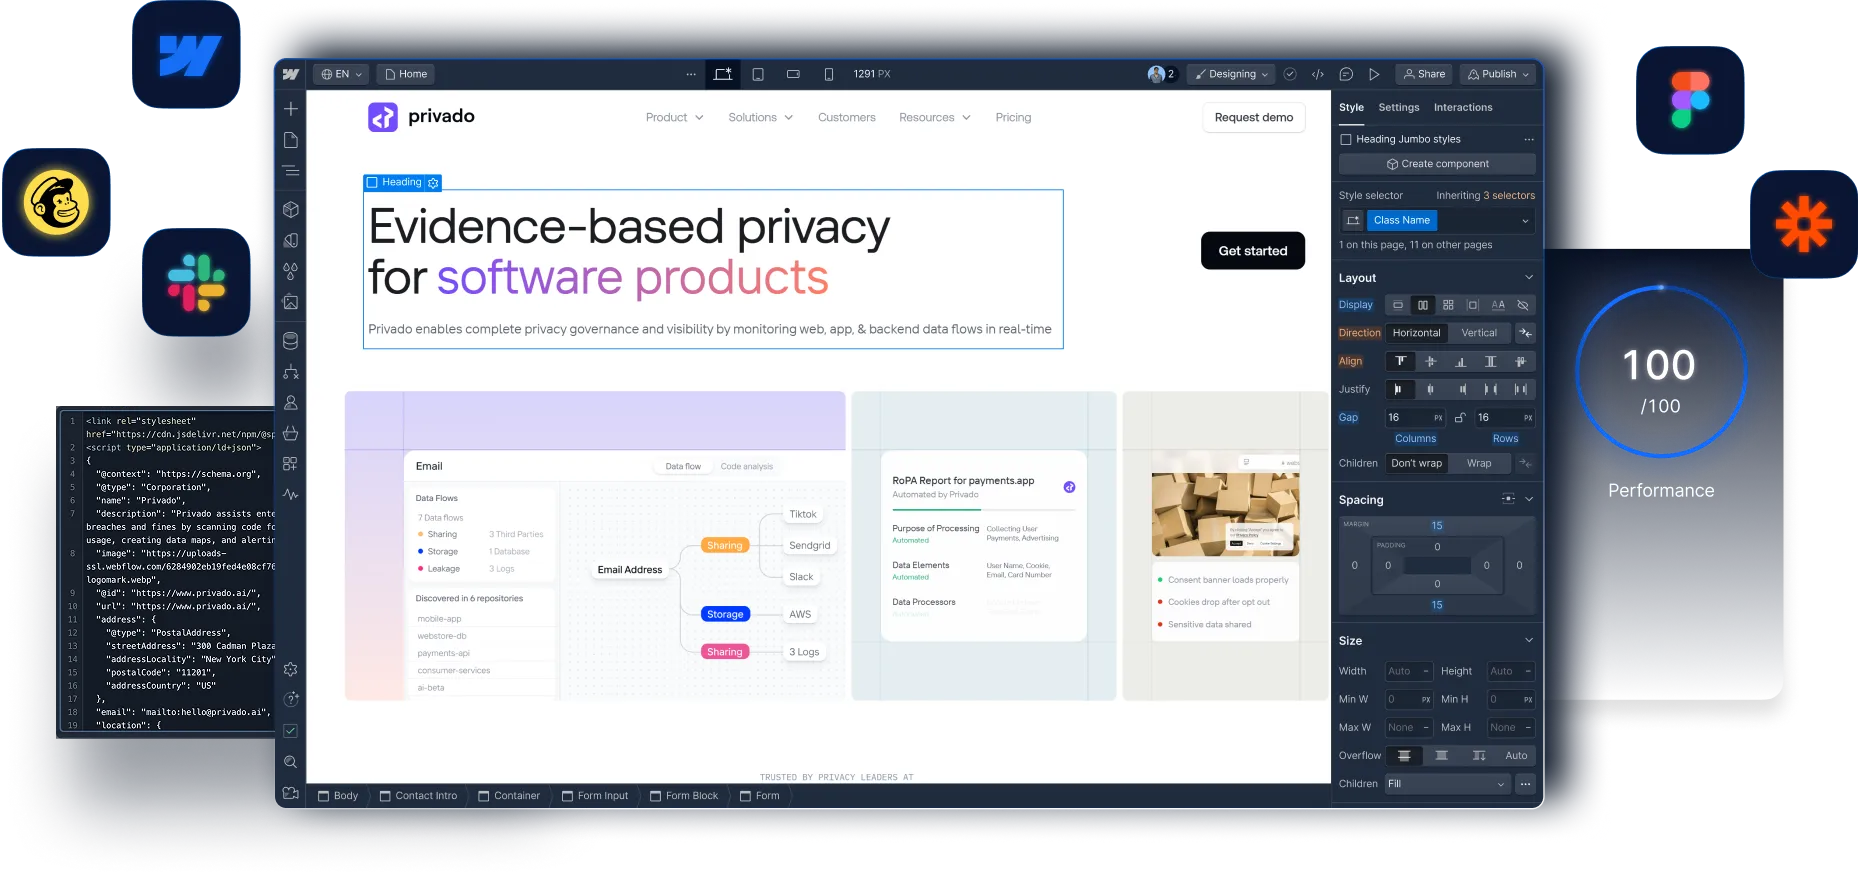This screenshot has width=1858, height=879.
Task: Click the Zapier asterisk app icon
Action: [1804, 224]
